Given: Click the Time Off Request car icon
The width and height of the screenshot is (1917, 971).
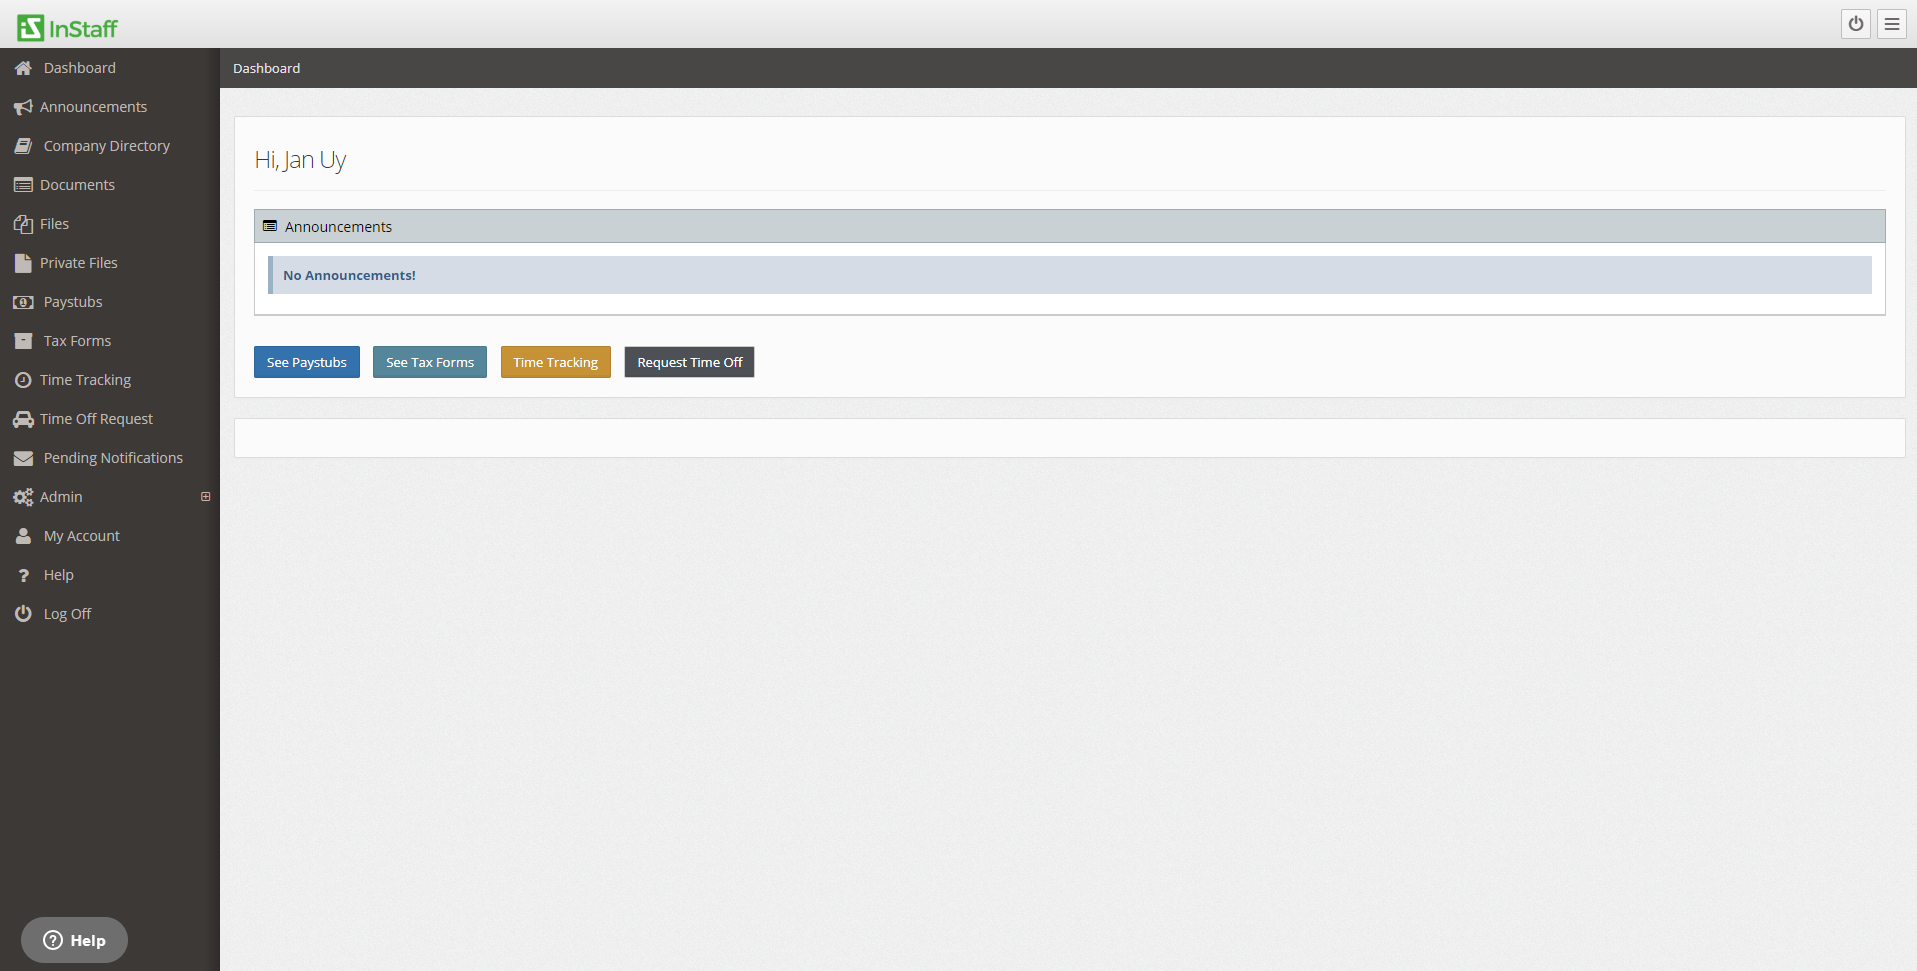Looking at the screenshot, I should tap(22, 418).
